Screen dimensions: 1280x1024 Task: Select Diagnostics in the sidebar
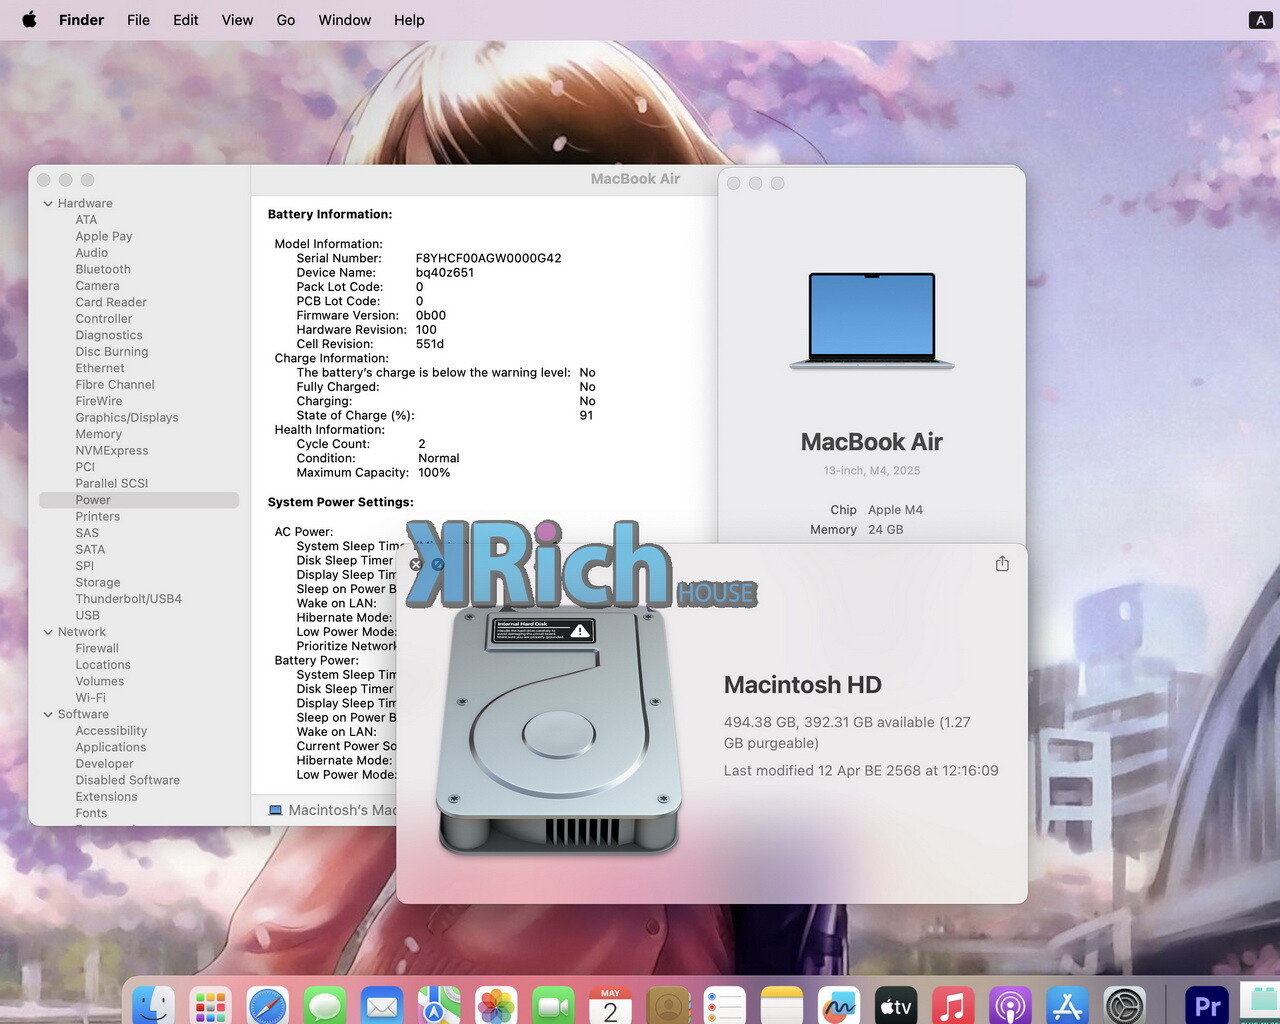click(109, 335)
